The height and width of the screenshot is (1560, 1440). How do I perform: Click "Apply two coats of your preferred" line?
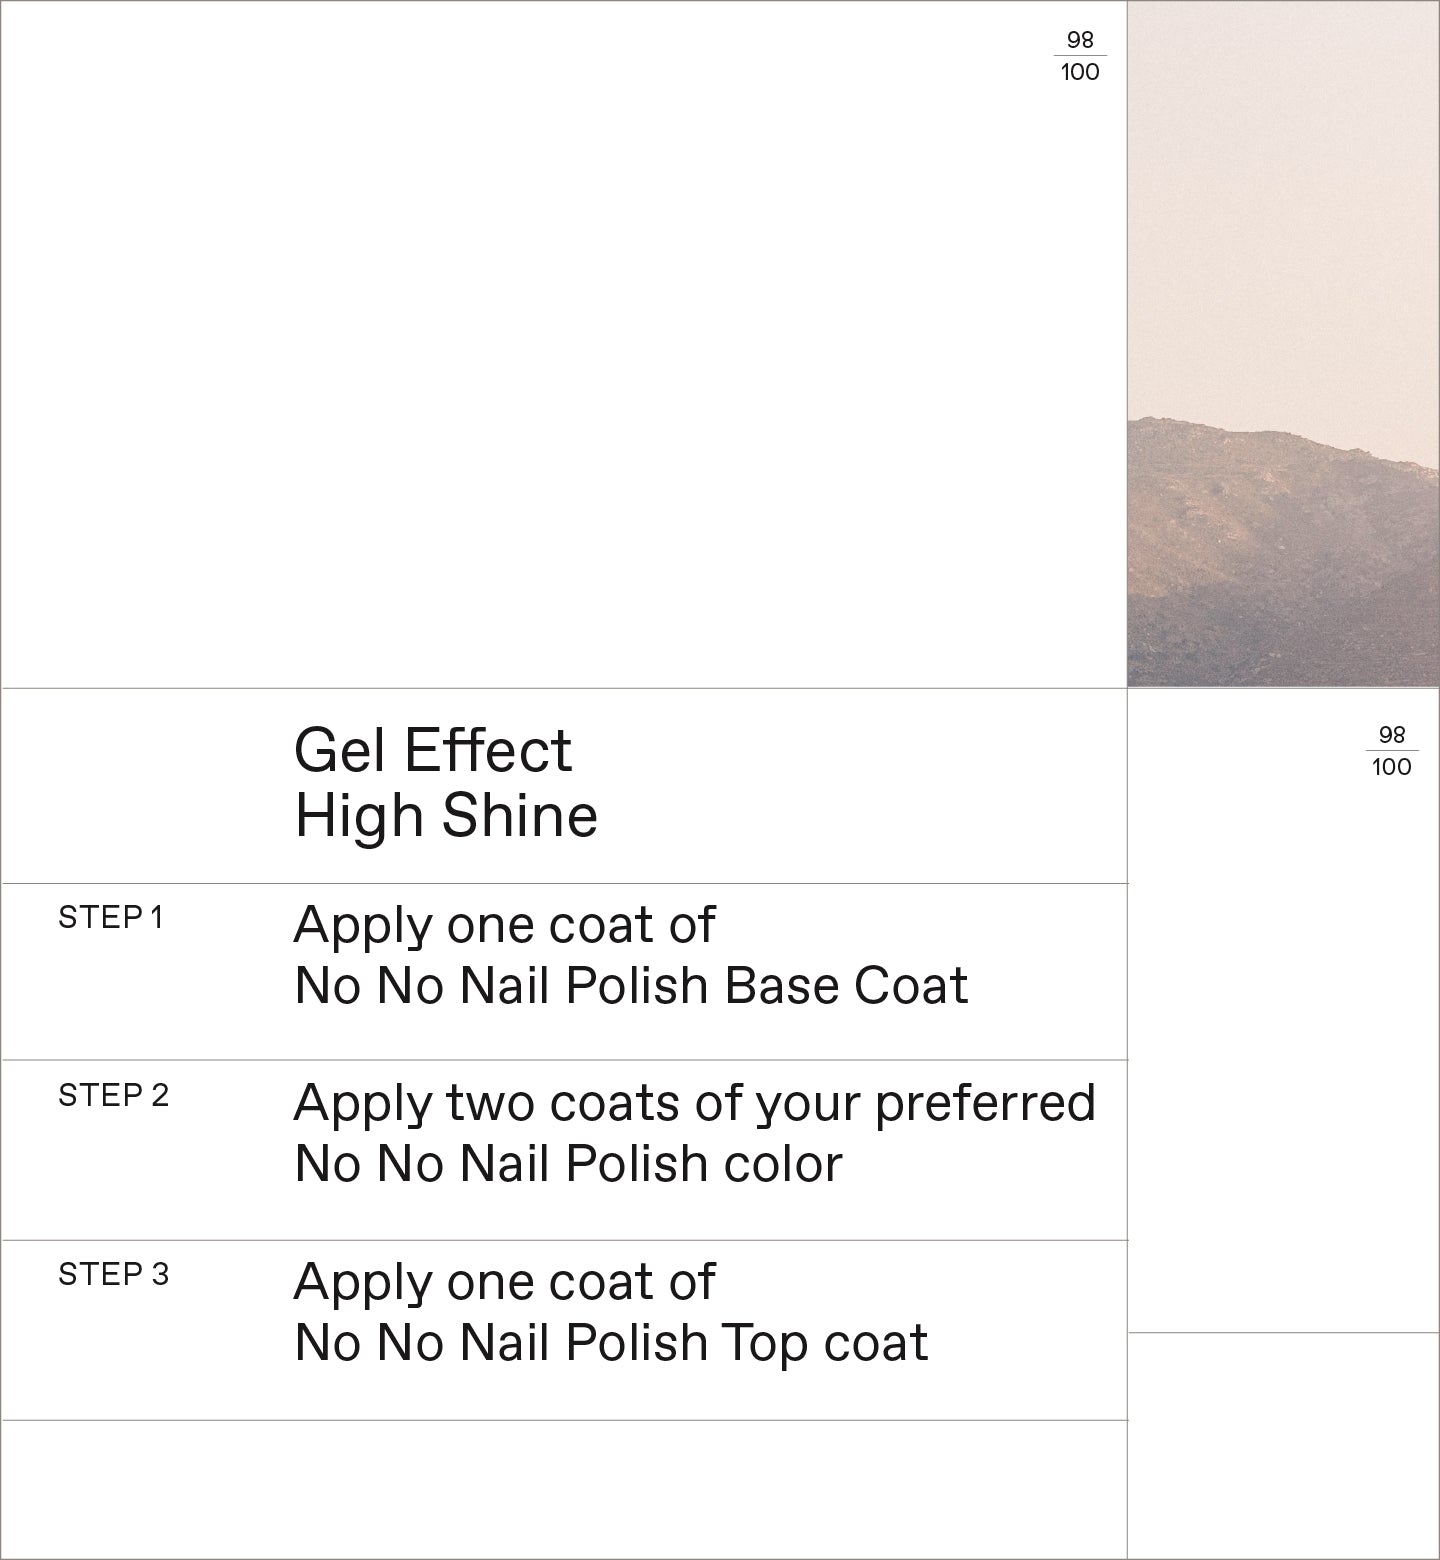pyautogui.click(x=694, y=1104)
